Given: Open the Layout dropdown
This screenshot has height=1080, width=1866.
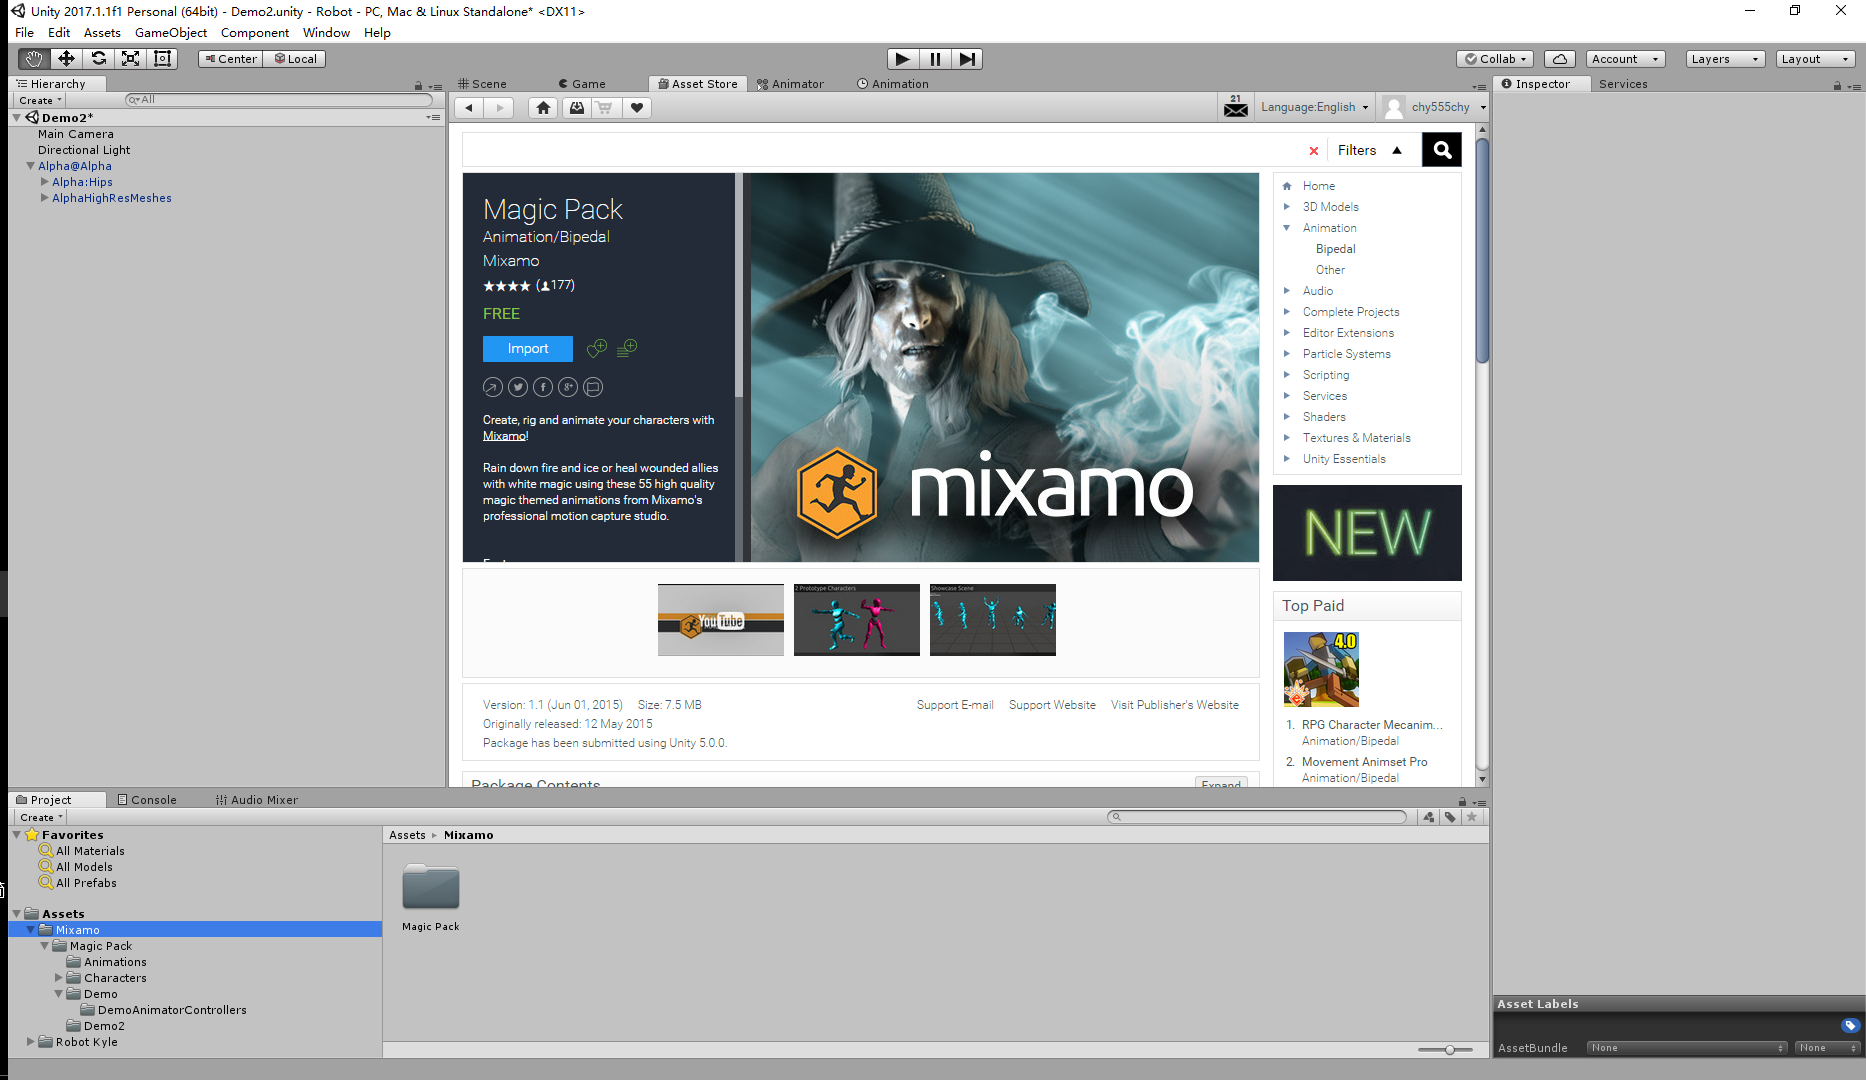Looking at the screenshot, I should 1816,59.
